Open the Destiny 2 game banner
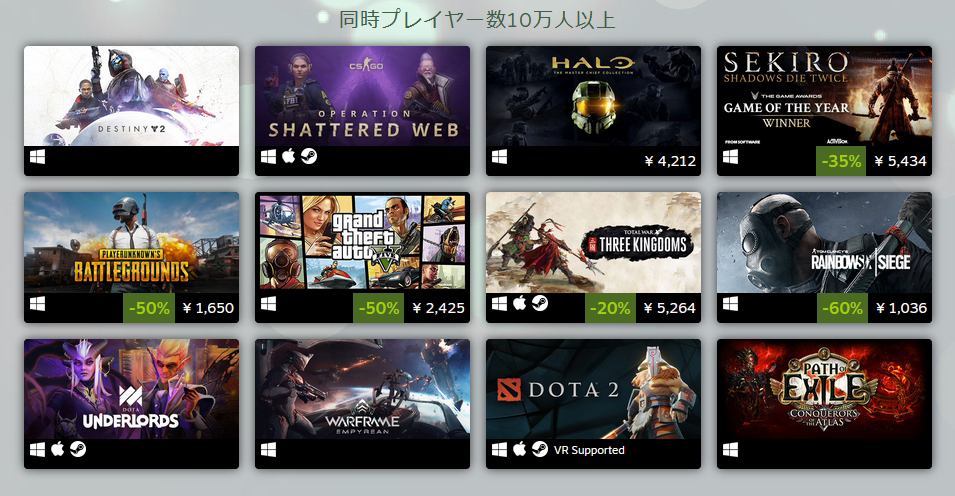The height and width of the screenshot is (496, 955). click(132, 96)
